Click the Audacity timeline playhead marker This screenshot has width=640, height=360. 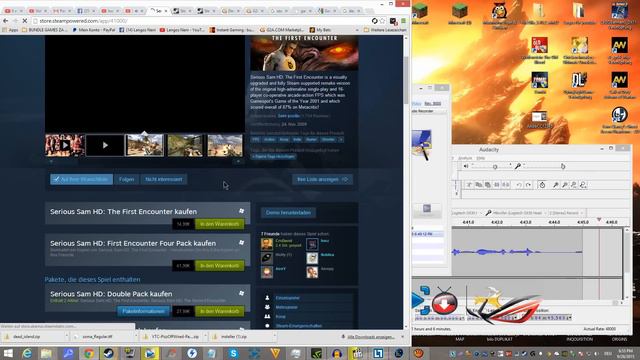(599, 220)
